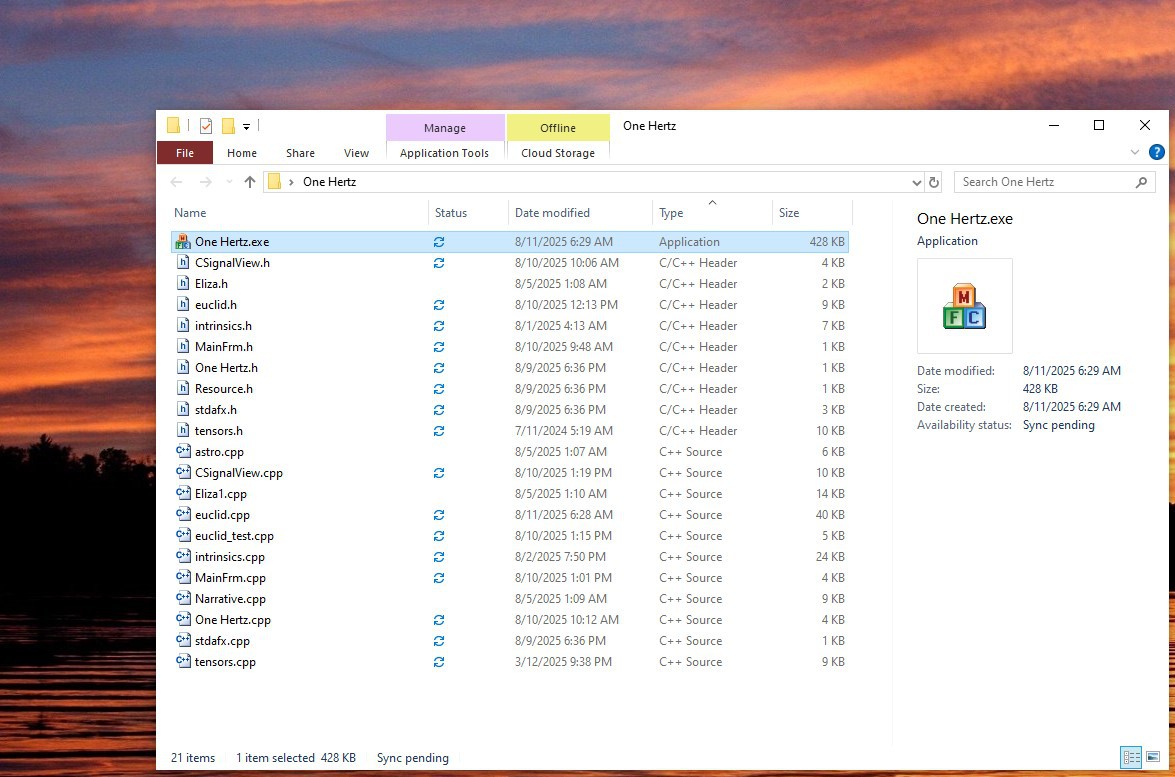This screenshot has height=777, width=1175.
Task: Click the Refresh button beside address bar
Action: [934, 182]
